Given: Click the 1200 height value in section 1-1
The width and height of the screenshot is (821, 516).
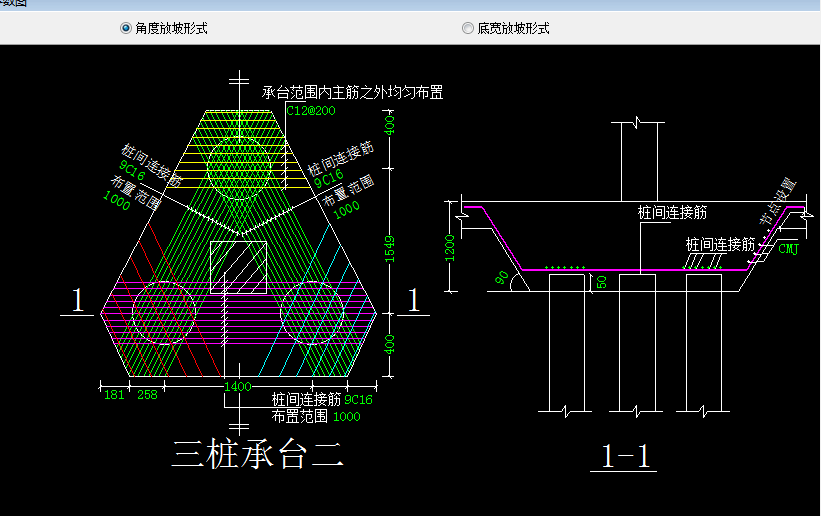Looking at the screenshot, I should (x=450, y=248).
